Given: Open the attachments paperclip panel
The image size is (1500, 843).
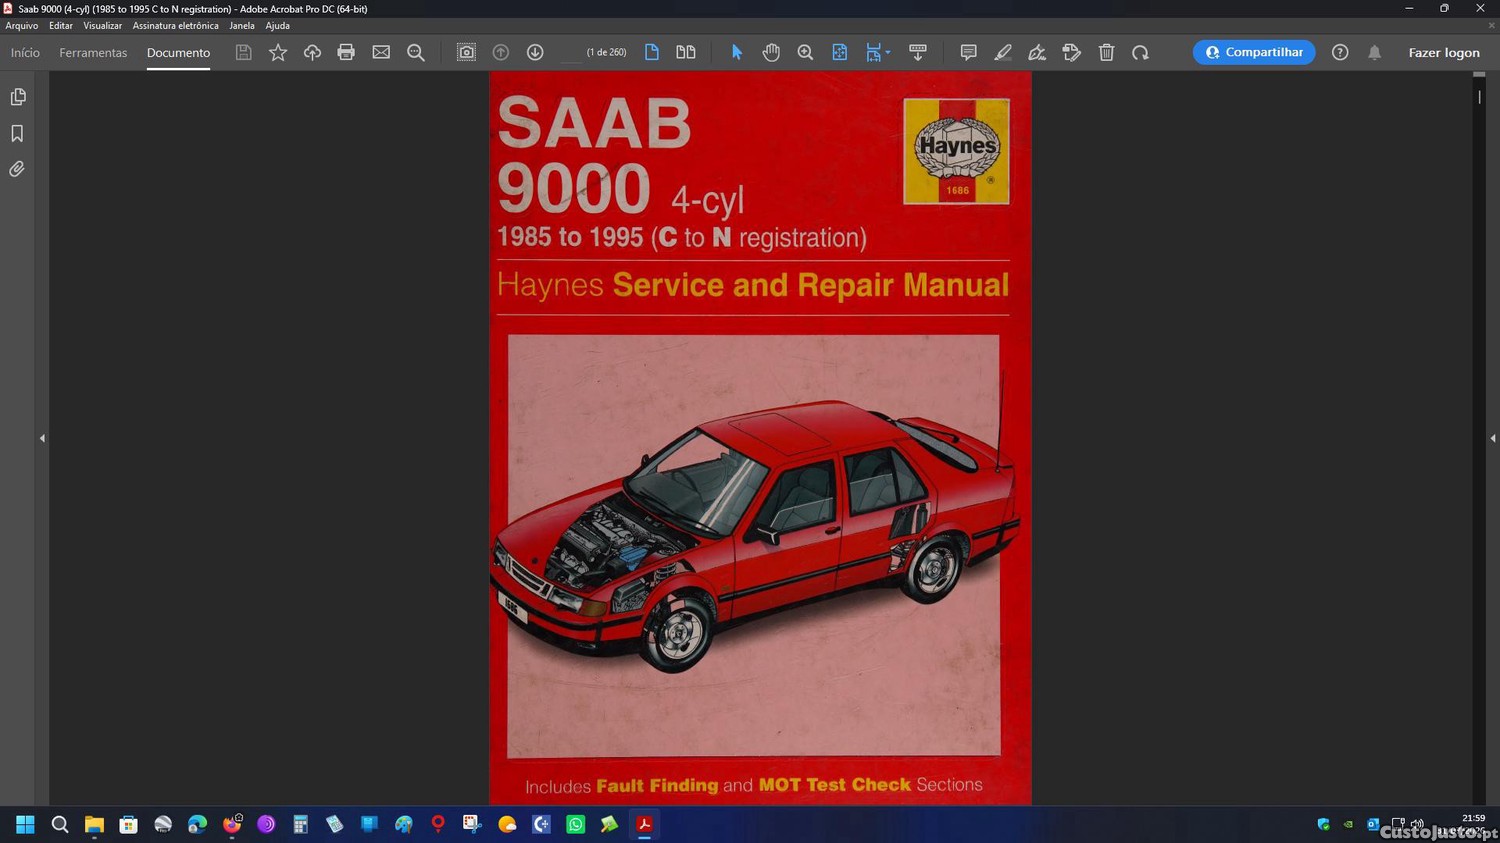Looking at the screenshot, I should pyautogui.click(x=17, y=169).
